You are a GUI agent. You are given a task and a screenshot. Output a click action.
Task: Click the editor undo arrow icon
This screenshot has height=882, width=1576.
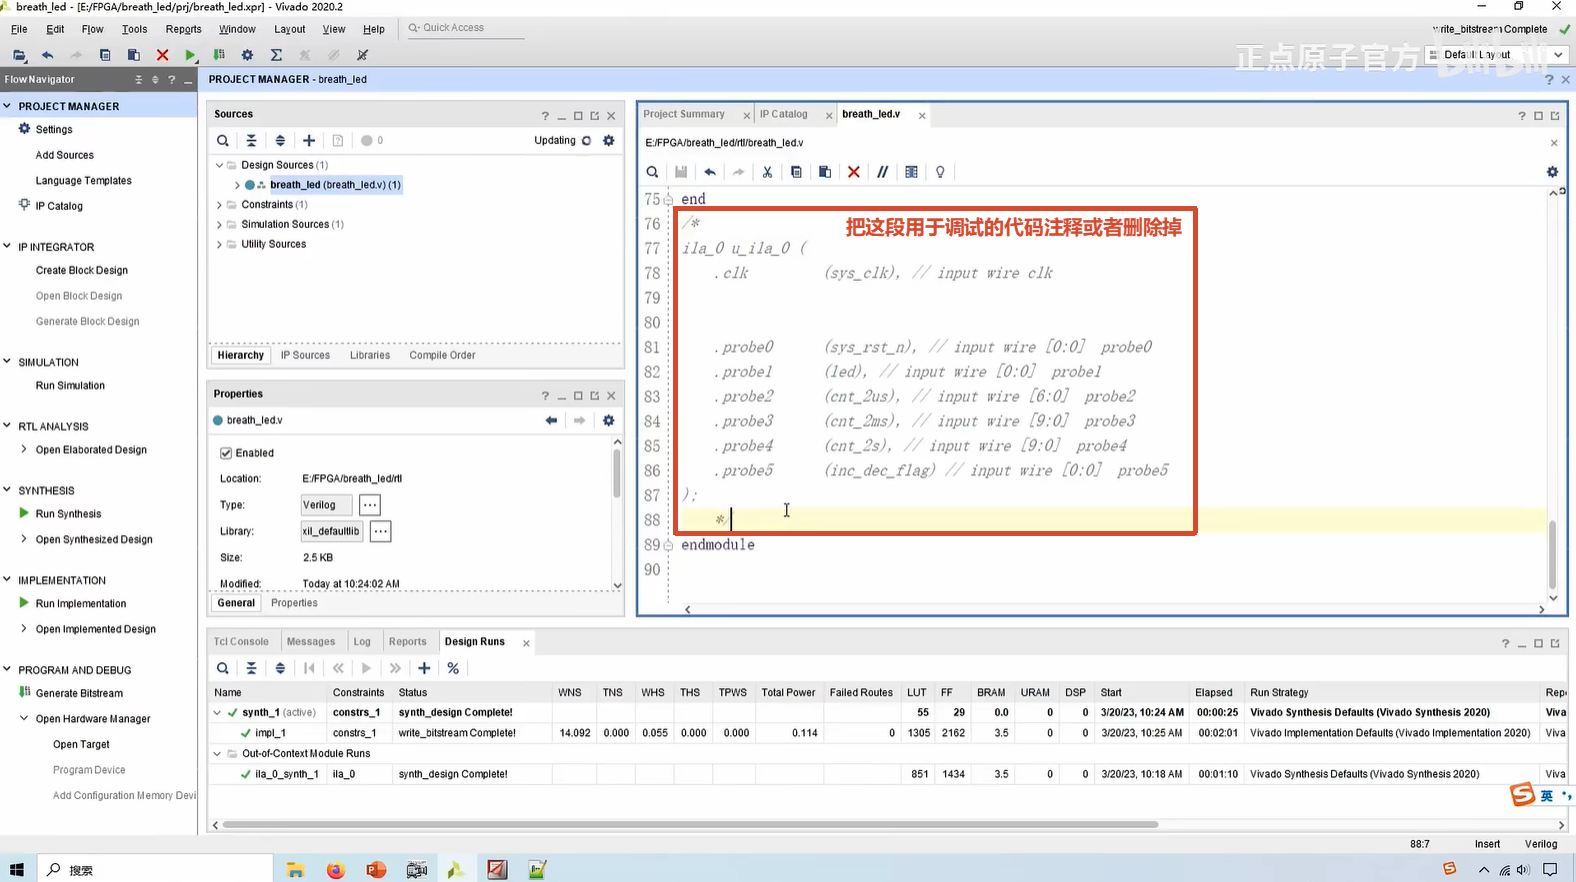(x=710, y=172)
